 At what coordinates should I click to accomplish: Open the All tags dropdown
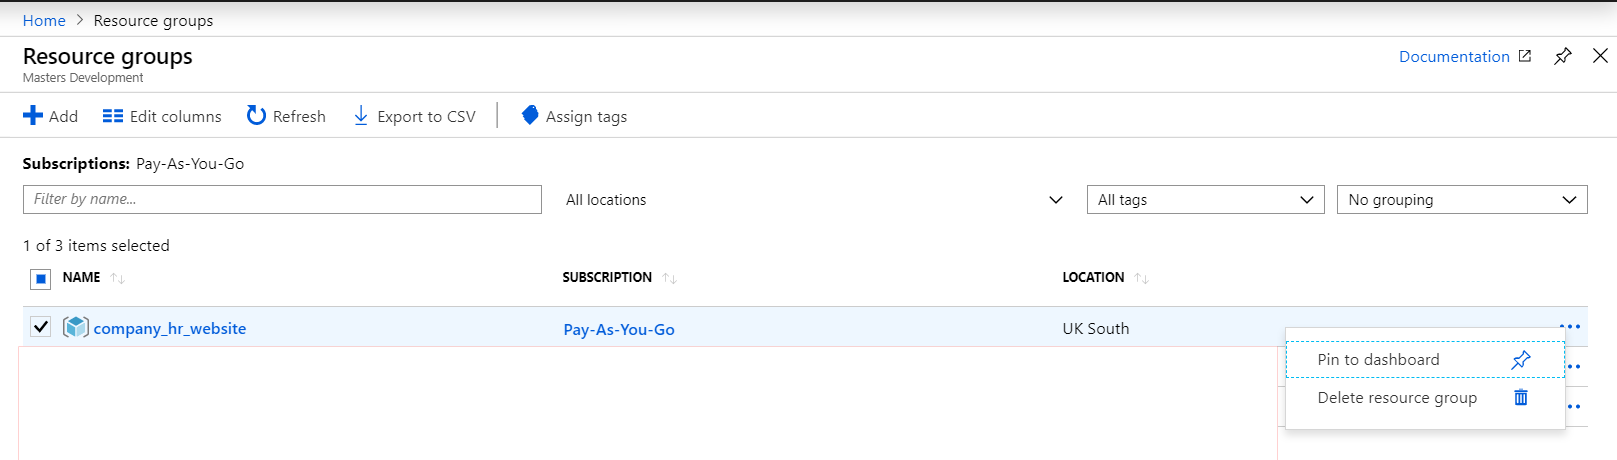(1205, 200)
